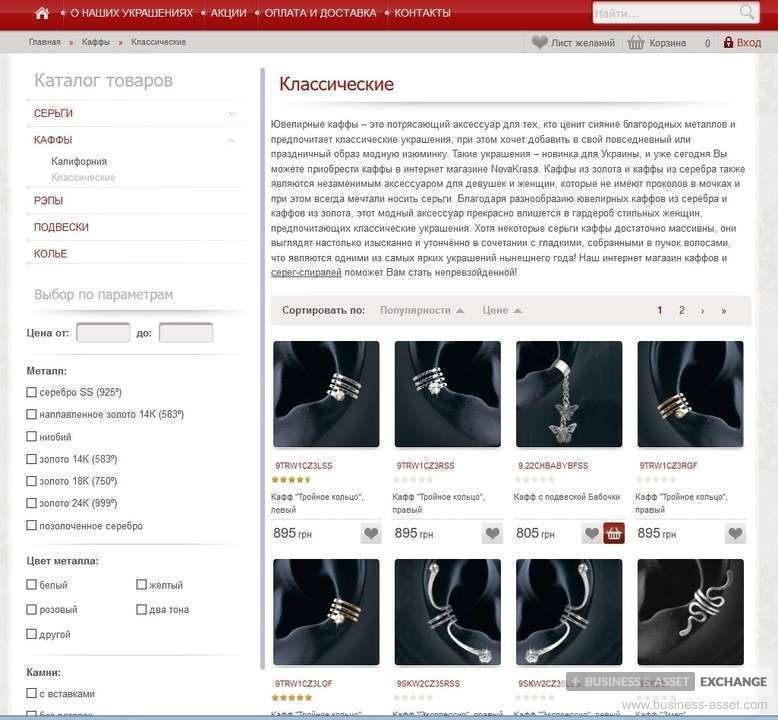Screen dimensions: 778x720
Task: Add 9TRW1CZ3RGF cuff to wish list
Action: [x=735, y=533]
